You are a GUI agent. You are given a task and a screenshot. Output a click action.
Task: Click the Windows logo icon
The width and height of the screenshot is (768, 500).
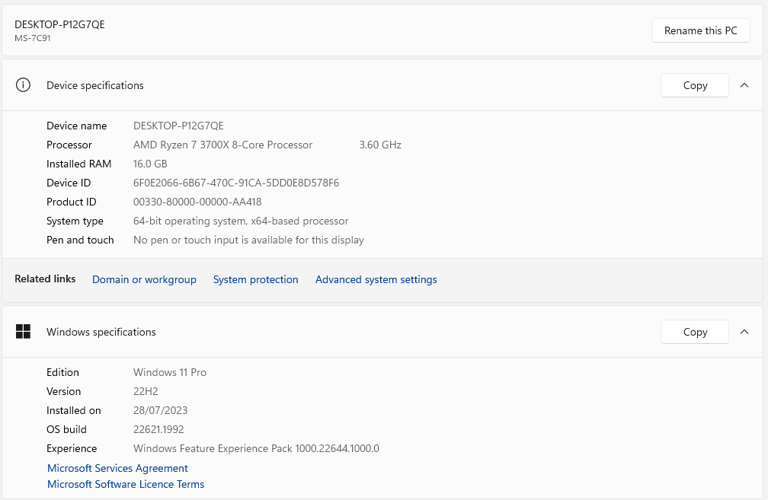click(23, 332)
